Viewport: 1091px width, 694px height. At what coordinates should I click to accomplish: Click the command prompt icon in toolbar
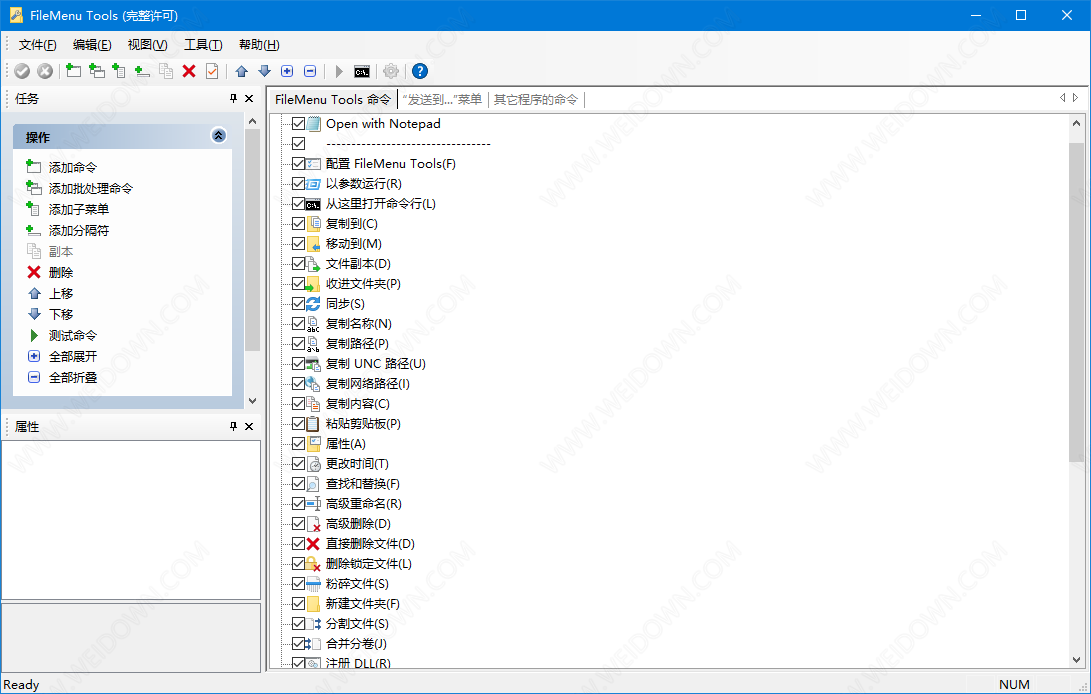362,71
